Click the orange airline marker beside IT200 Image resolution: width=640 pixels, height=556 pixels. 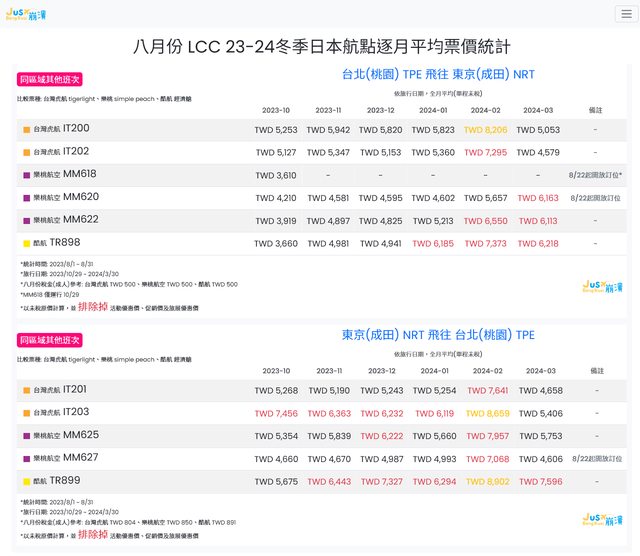pos(27,130)
